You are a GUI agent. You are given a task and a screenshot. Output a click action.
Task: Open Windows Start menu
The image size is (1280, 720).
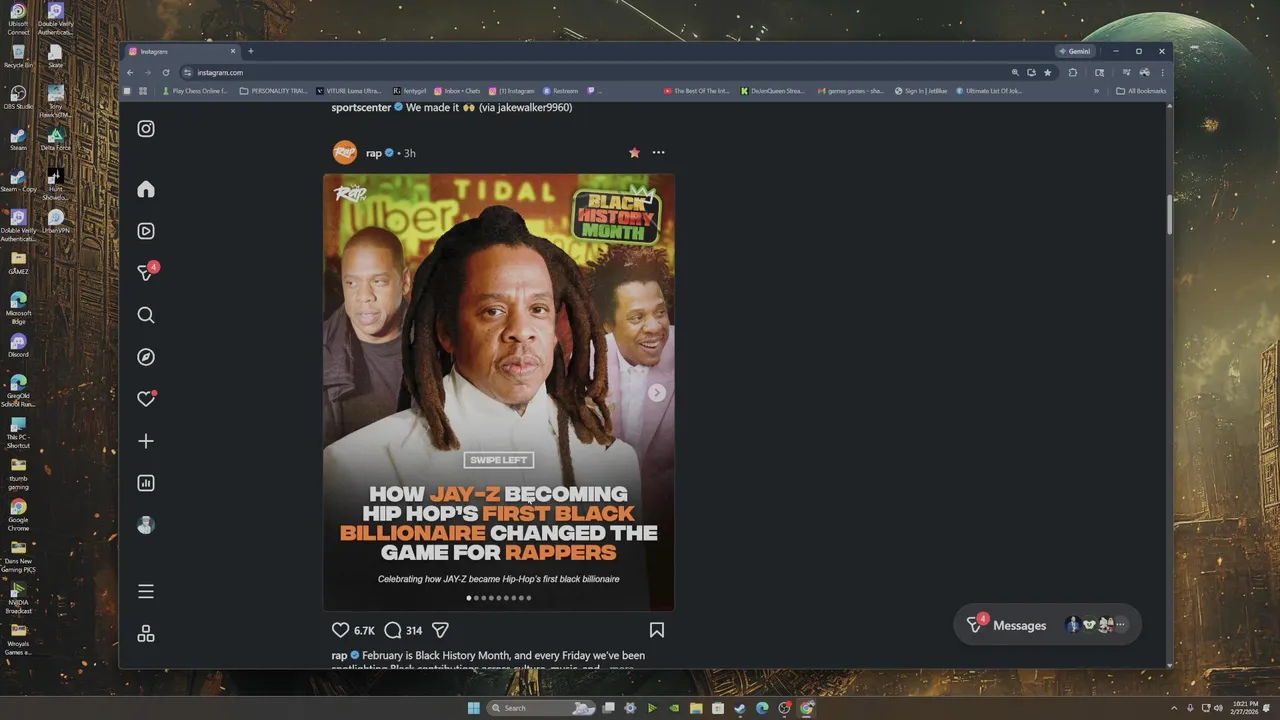point(473,708)
